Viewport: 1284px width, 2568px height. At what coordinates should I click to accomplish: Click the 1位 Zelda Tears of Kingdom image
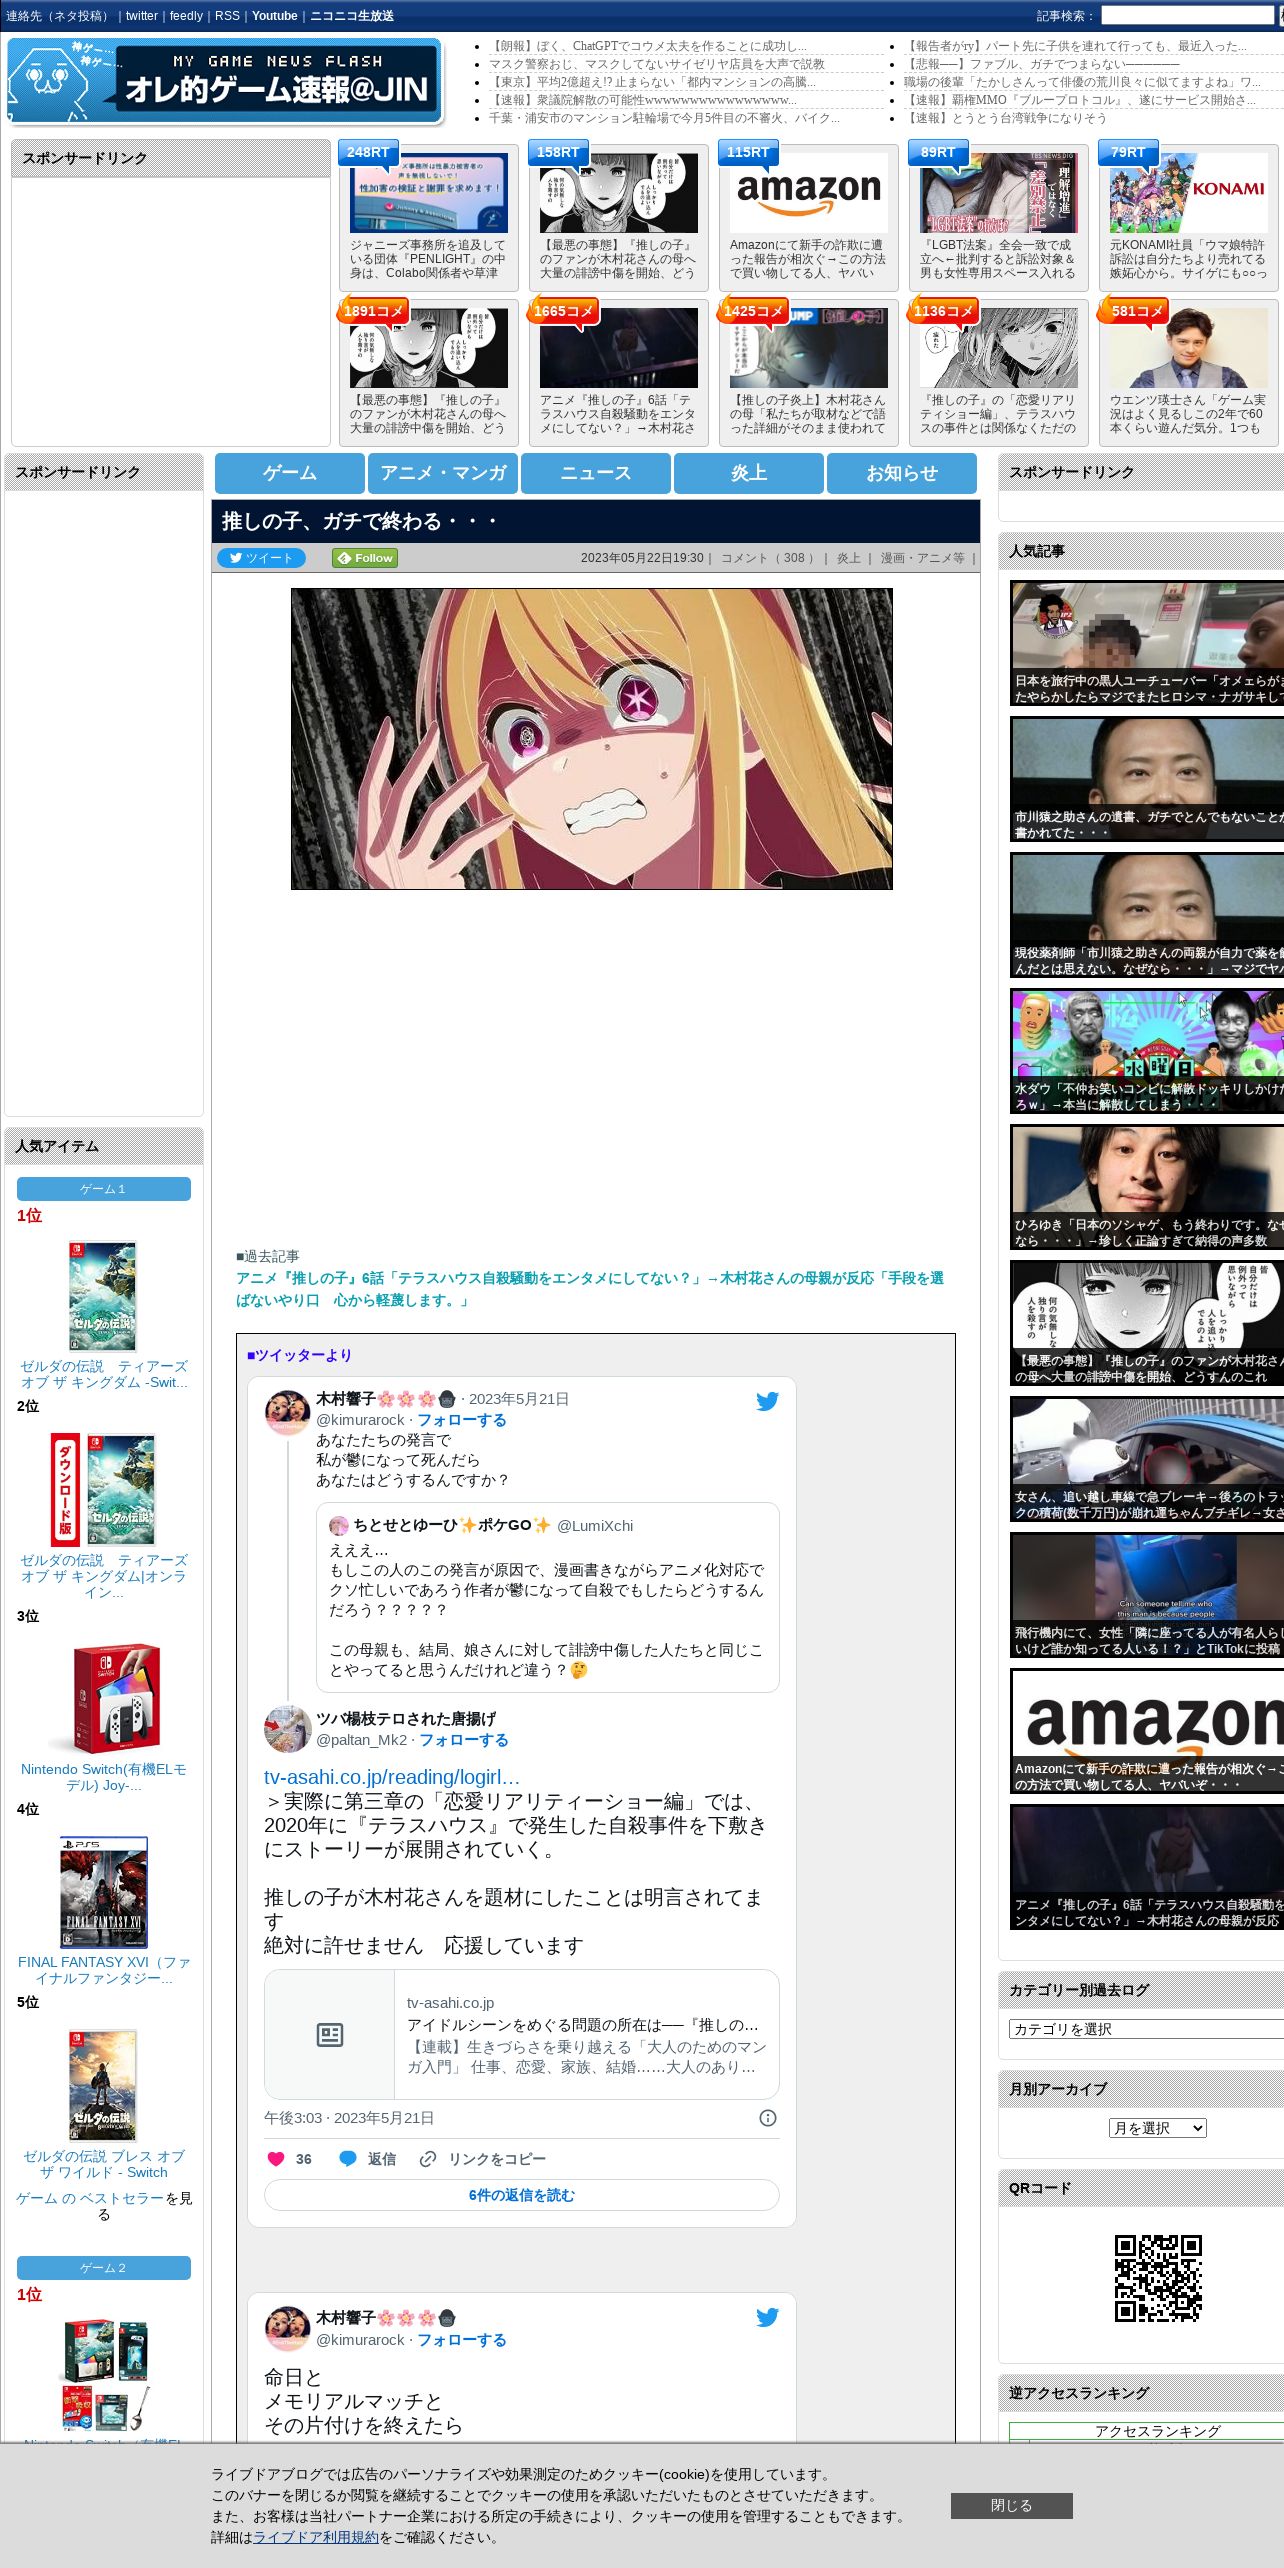click(x=102, y=1296)
